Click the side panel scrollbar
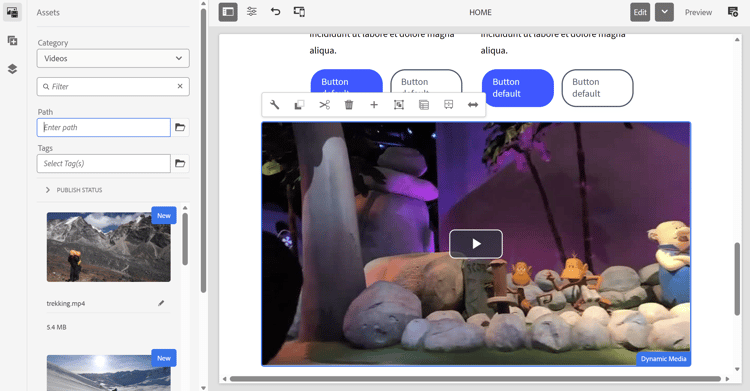 click(203, 151)
